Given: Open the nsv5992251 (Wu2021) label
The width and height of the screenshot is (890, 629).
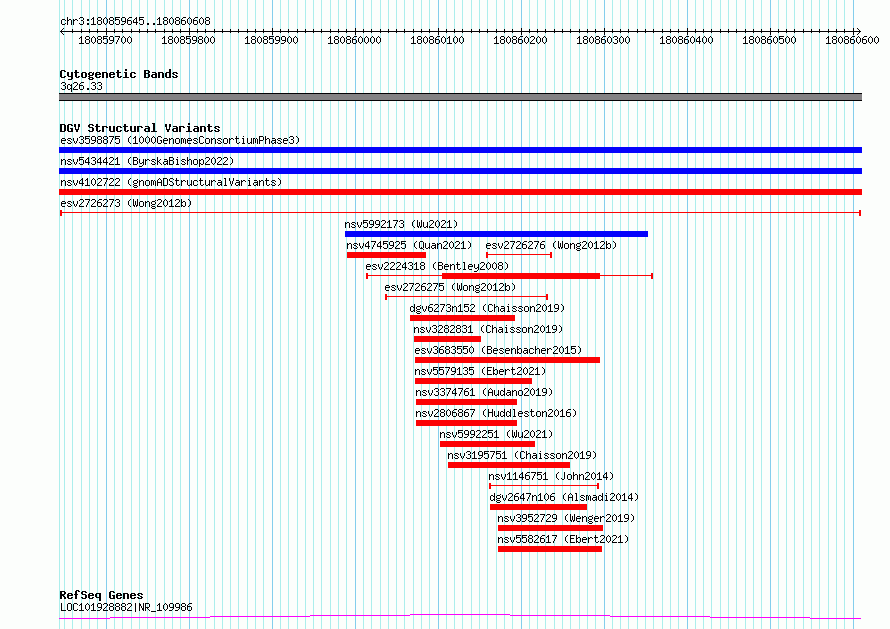Looking at the screenshot, I should coord(496,434).
